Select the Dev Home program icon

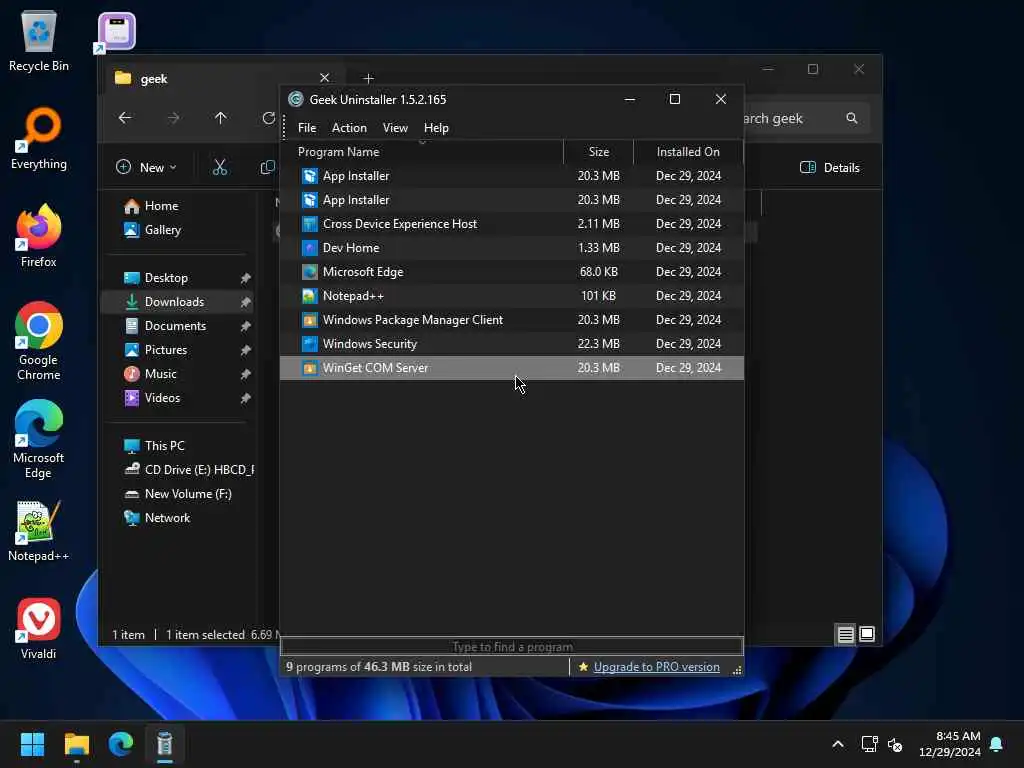pyautogui.click(x=310, y=248)
